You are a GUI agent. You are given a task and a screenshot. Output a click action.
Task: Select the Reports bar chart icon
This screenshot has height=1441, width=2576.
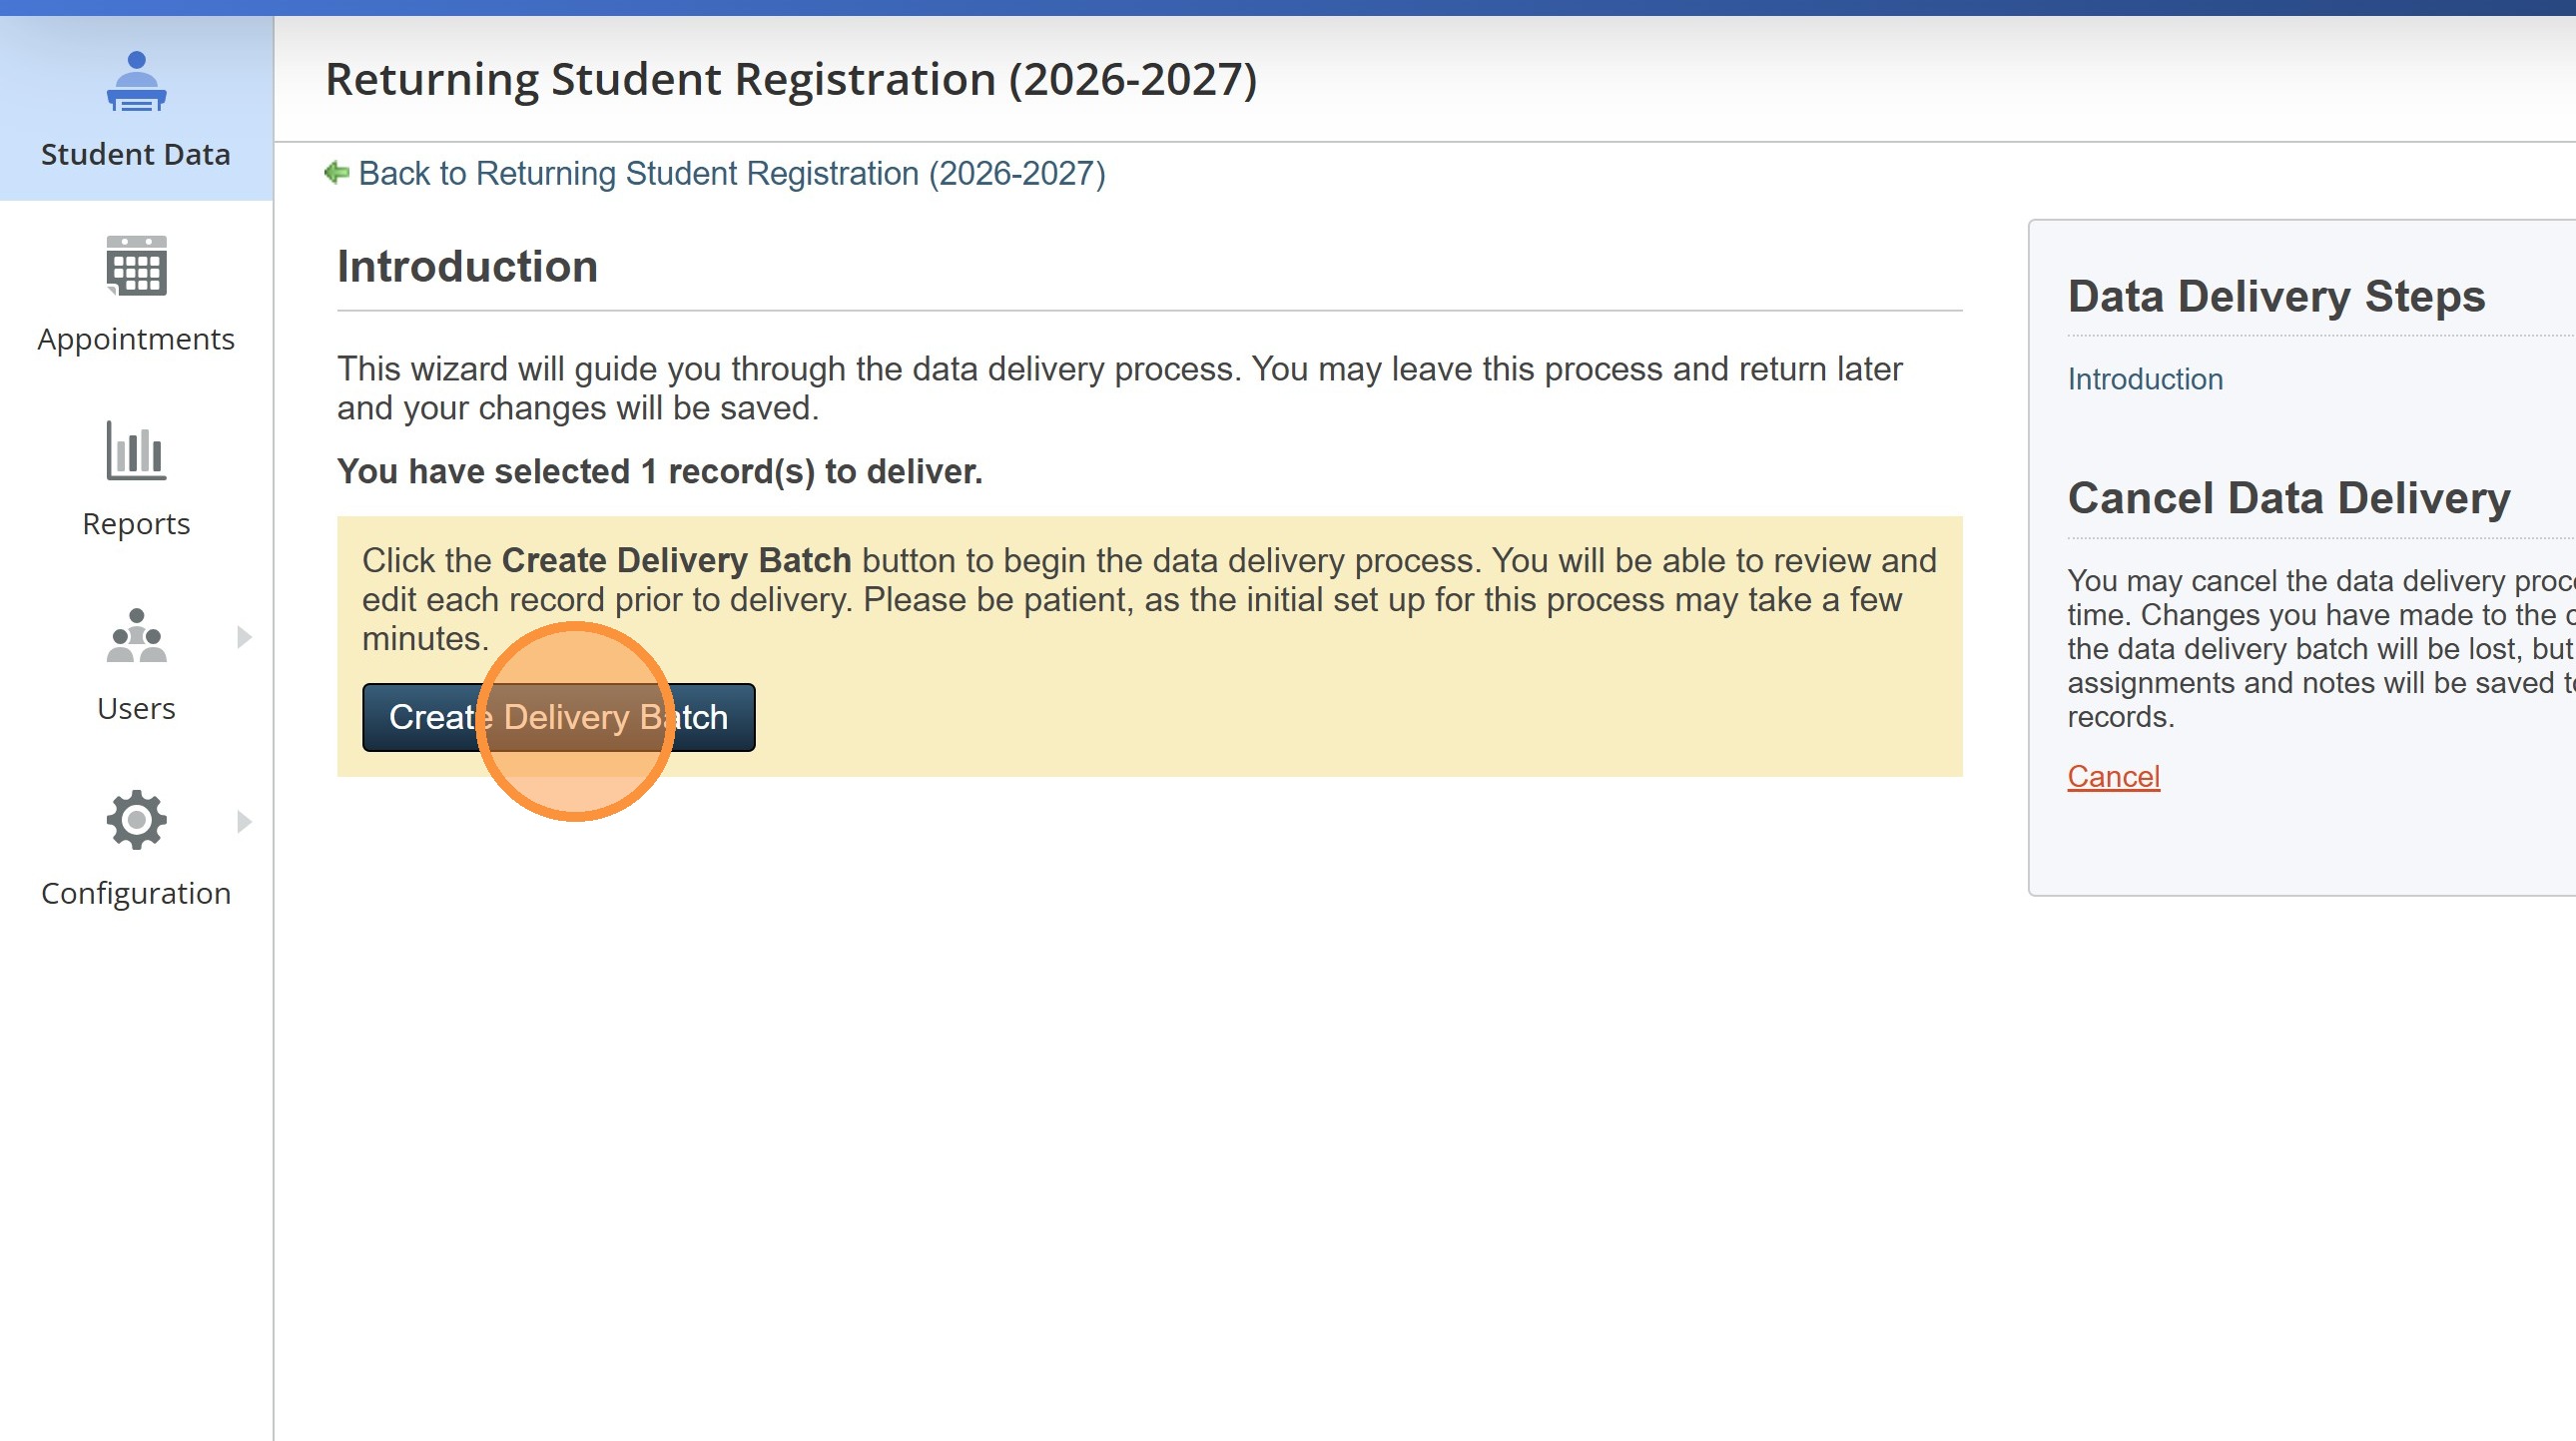click(x=136, y=451)
